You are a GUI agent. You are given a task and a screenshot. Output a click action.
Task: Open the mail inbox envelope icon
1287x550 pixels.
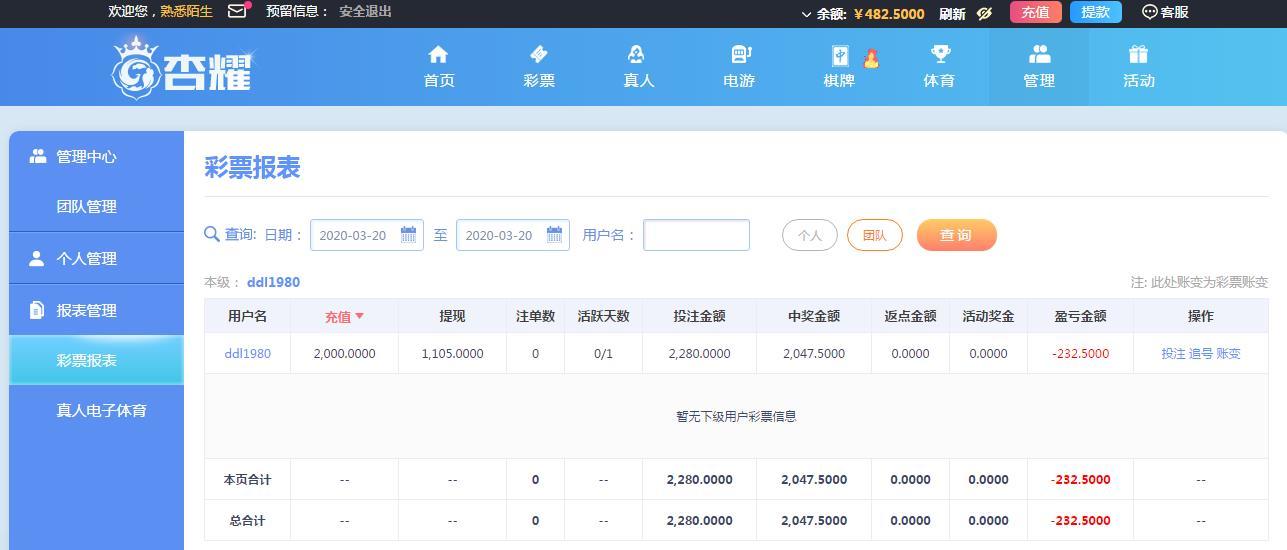pyautogui.click(x=237, y=12)
